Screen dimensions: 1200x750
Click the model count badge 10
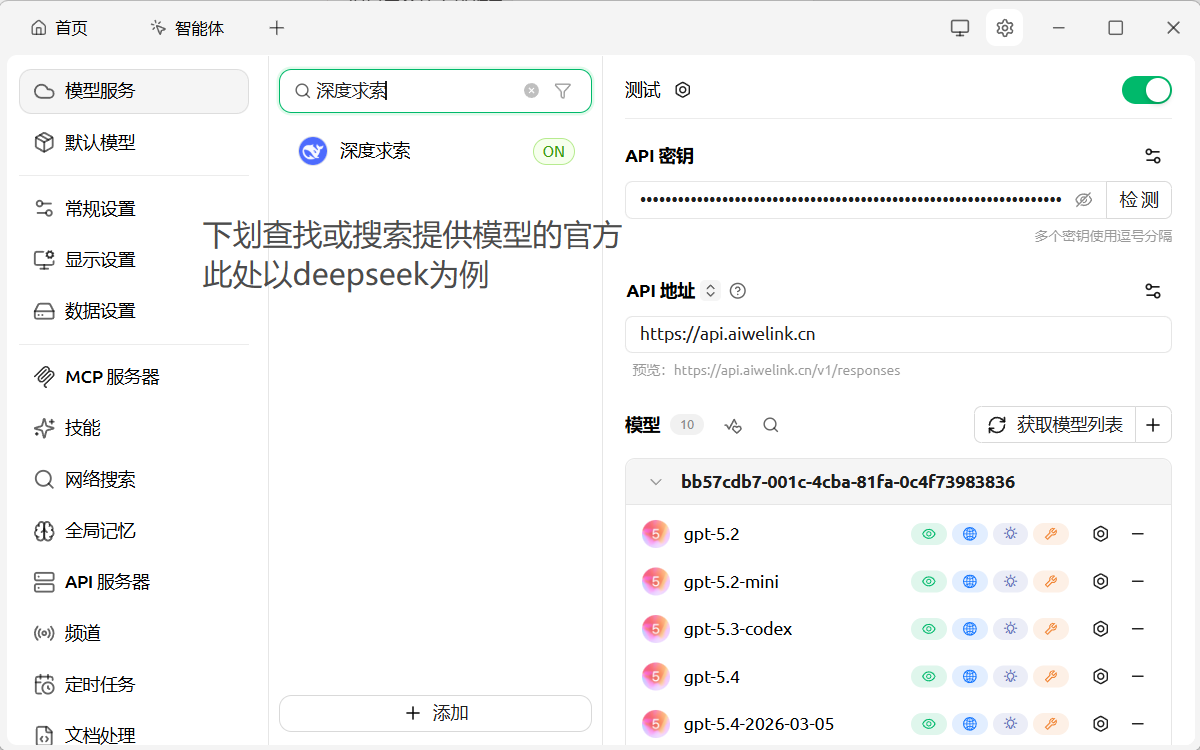click(x=687, y=425)
